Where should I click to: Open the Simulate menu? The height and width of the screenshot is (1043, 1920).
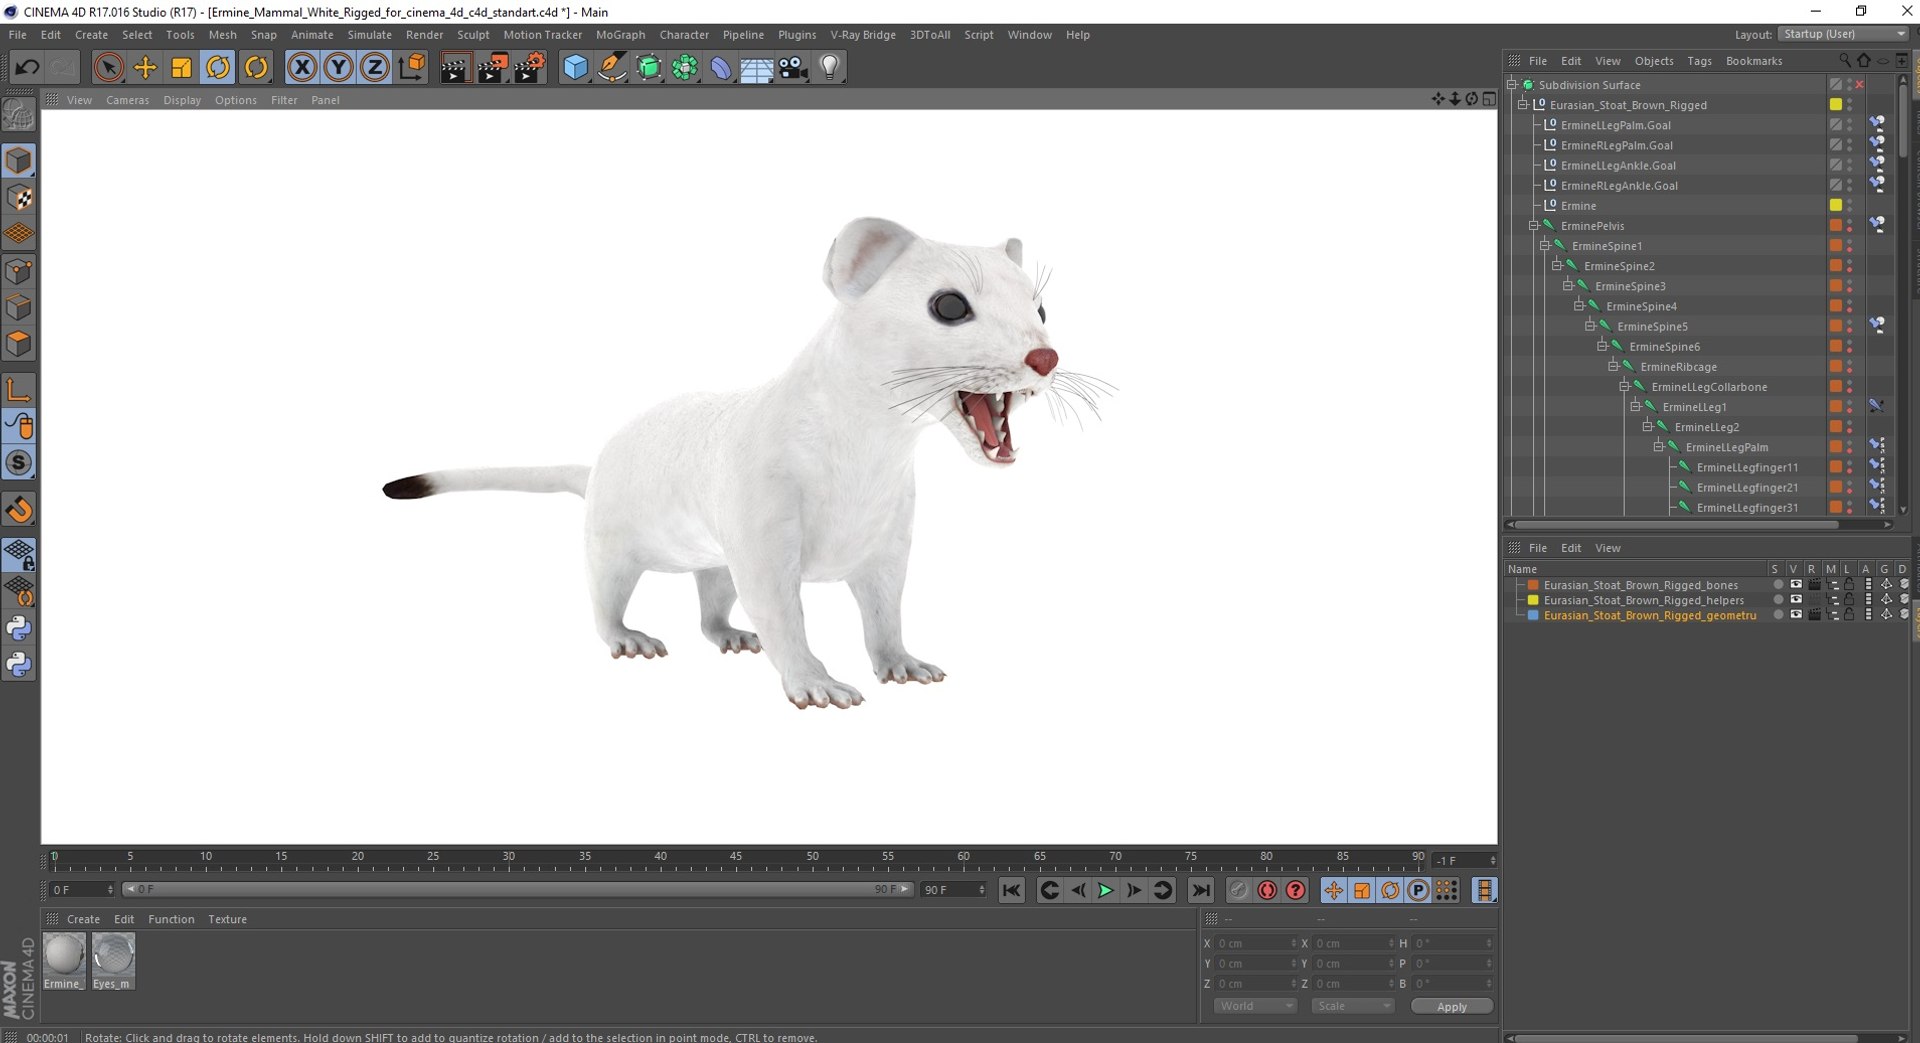click(369, 34)
